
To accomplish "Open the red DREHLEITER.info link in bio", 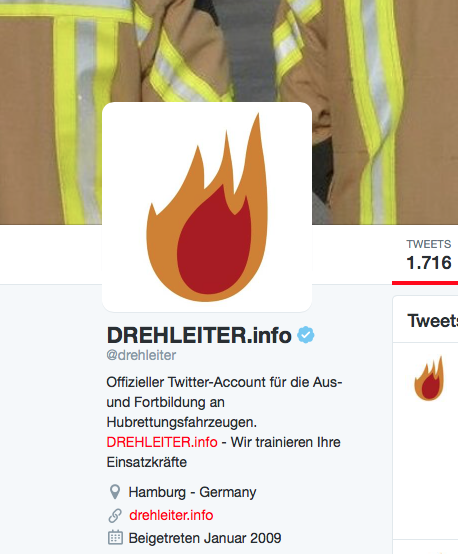I will [162, 442].
